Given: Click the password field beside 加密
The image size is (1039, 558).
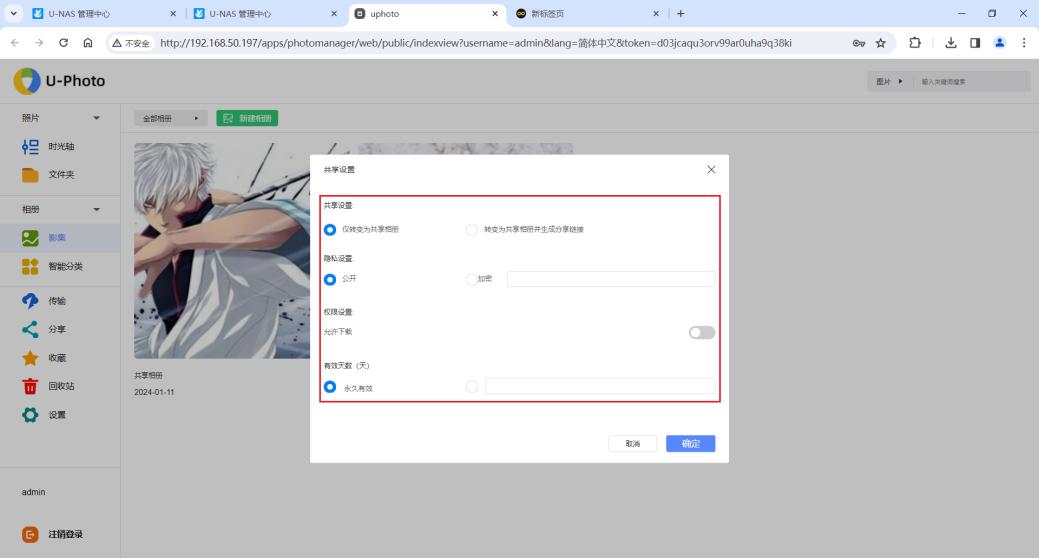Looking at the screenshot, I should point(610,279).
